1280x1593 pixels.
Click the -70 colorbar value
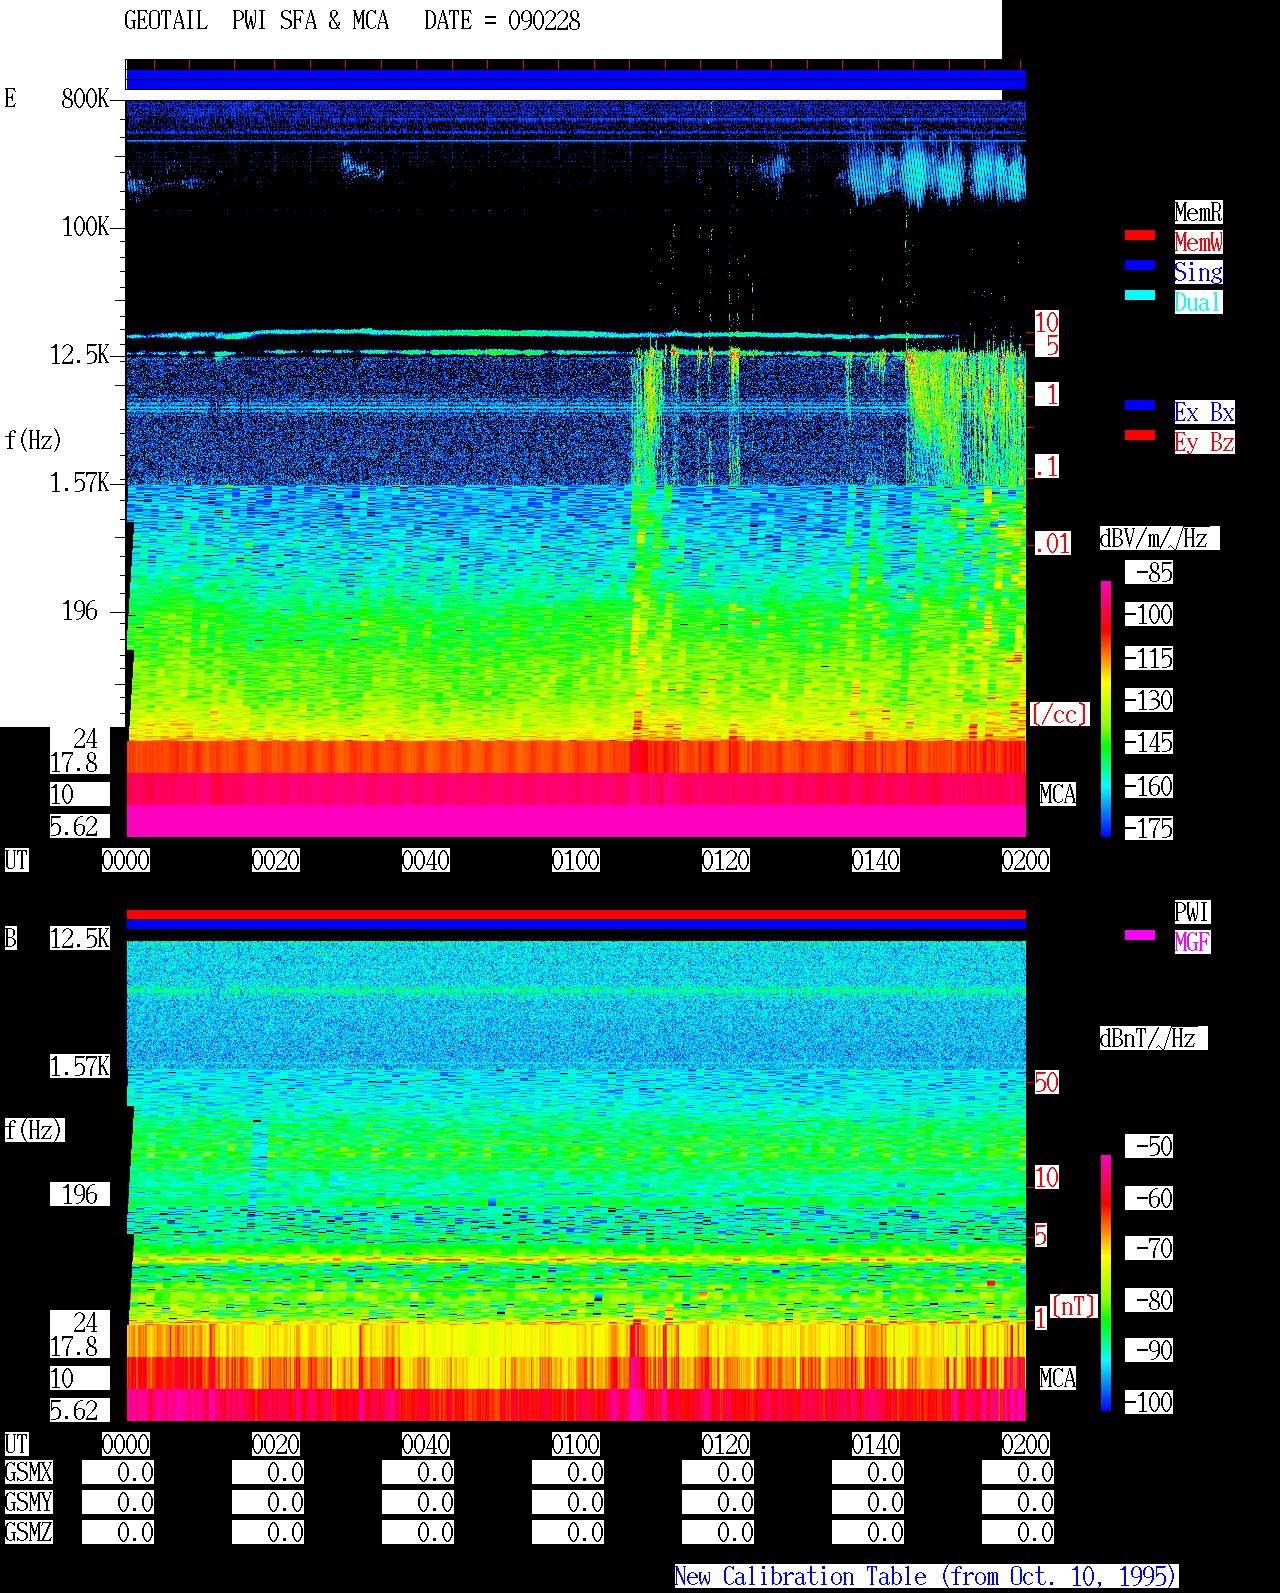point(1149,1248)
